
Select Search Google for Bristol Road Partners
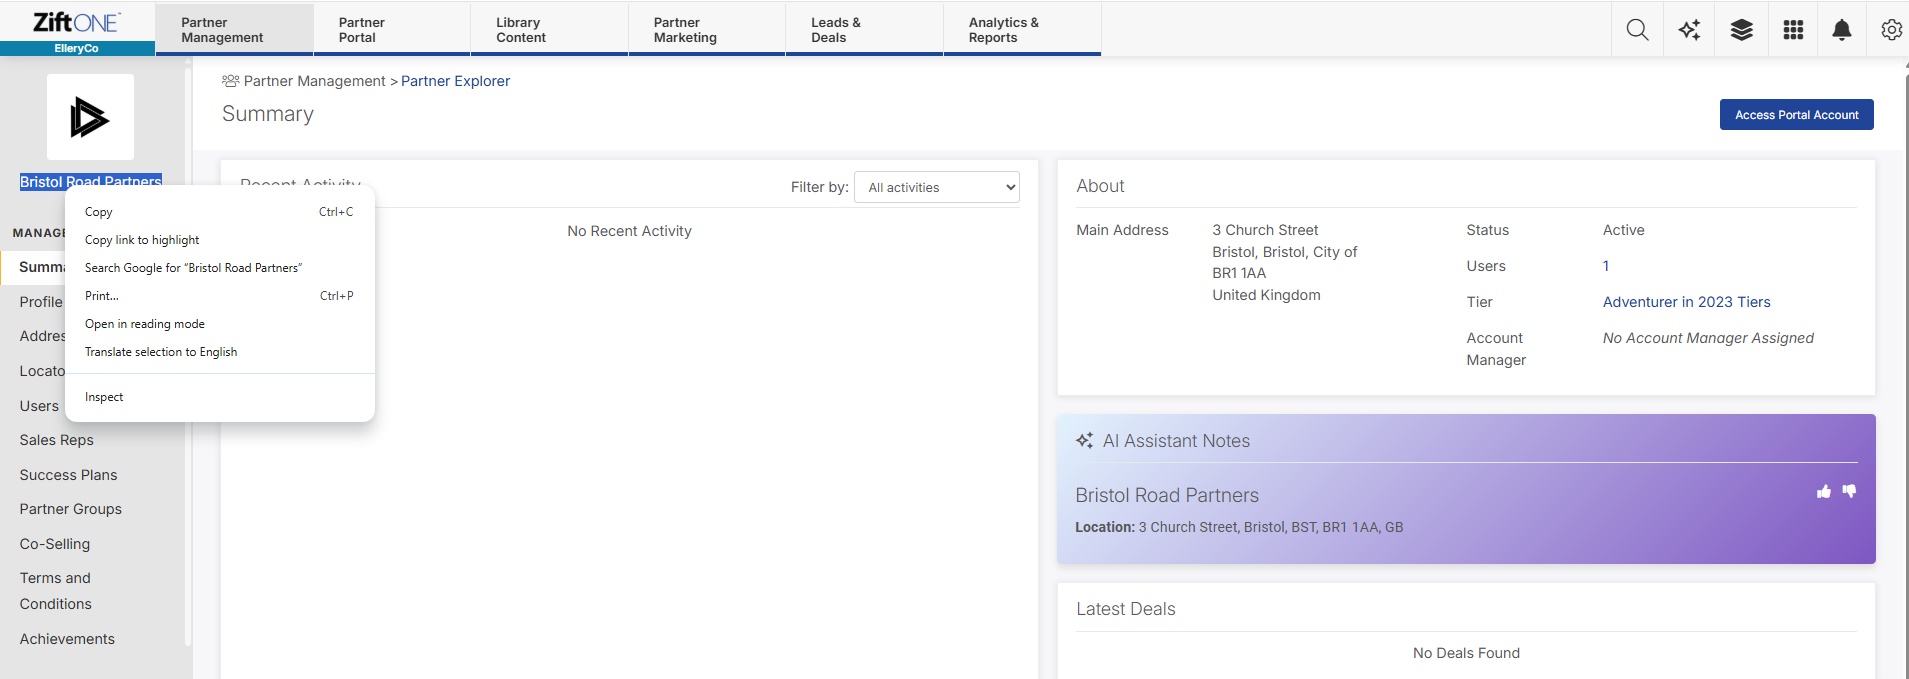pyautogui.click(x=219, y=268)
